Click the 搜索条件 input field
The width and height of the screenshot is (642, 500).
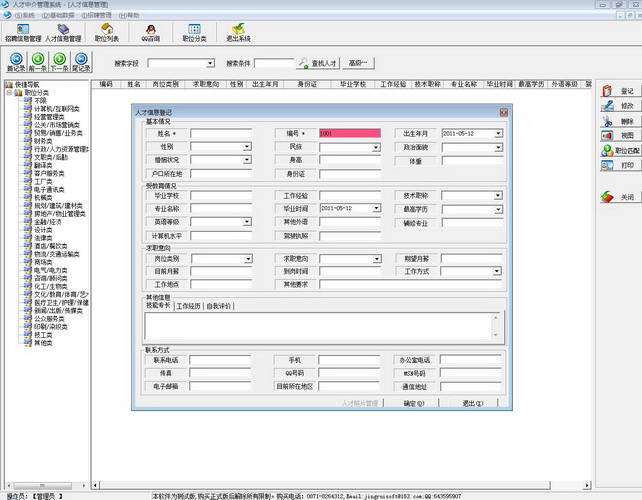[274, 63]
